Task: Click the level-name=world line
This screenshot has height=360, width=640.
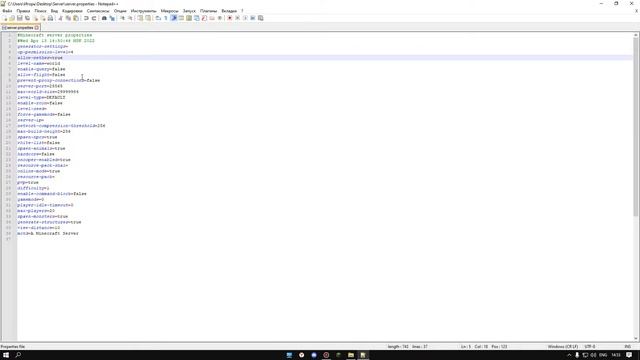Action: [x=38, y=64]
